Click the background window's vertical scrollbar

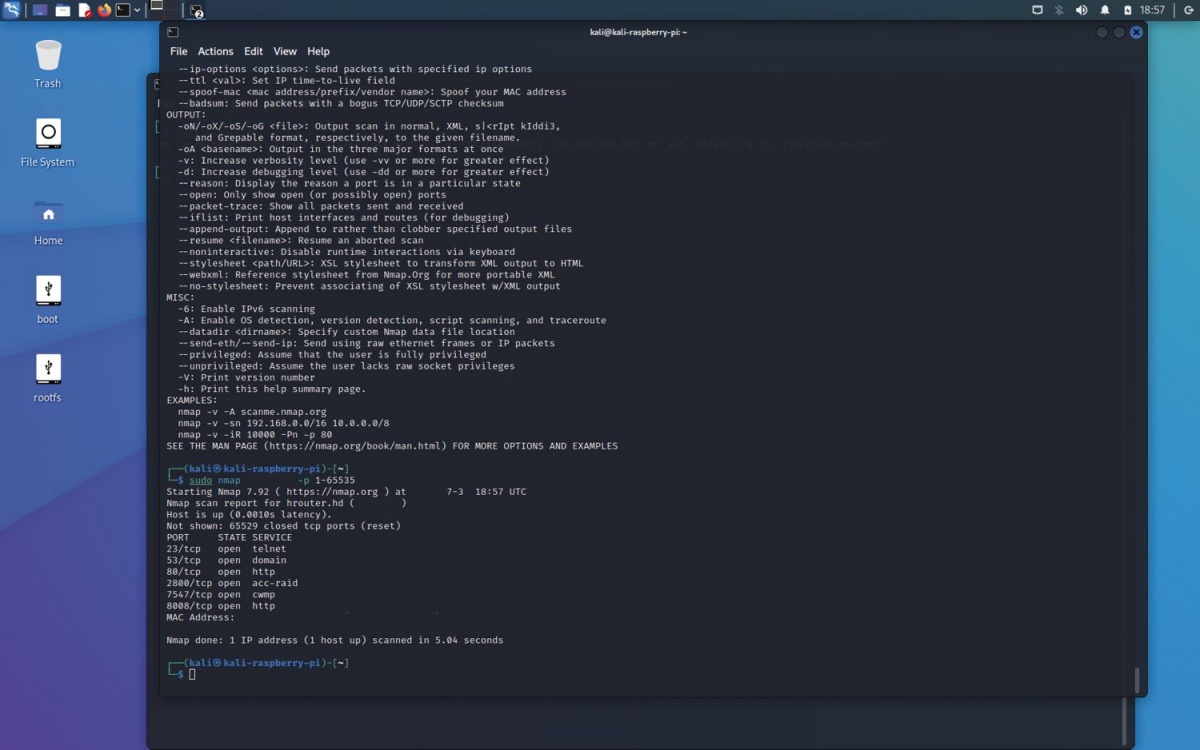[1125, 721]
